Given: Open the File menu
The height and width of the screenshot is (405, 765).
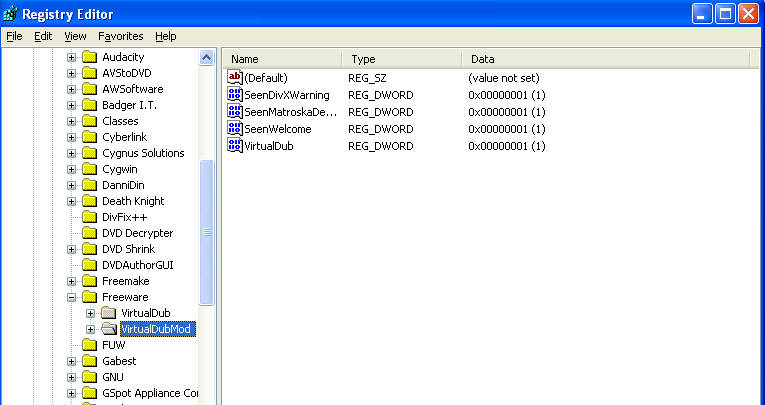Looking at the screenshot, I should [14, 37].
